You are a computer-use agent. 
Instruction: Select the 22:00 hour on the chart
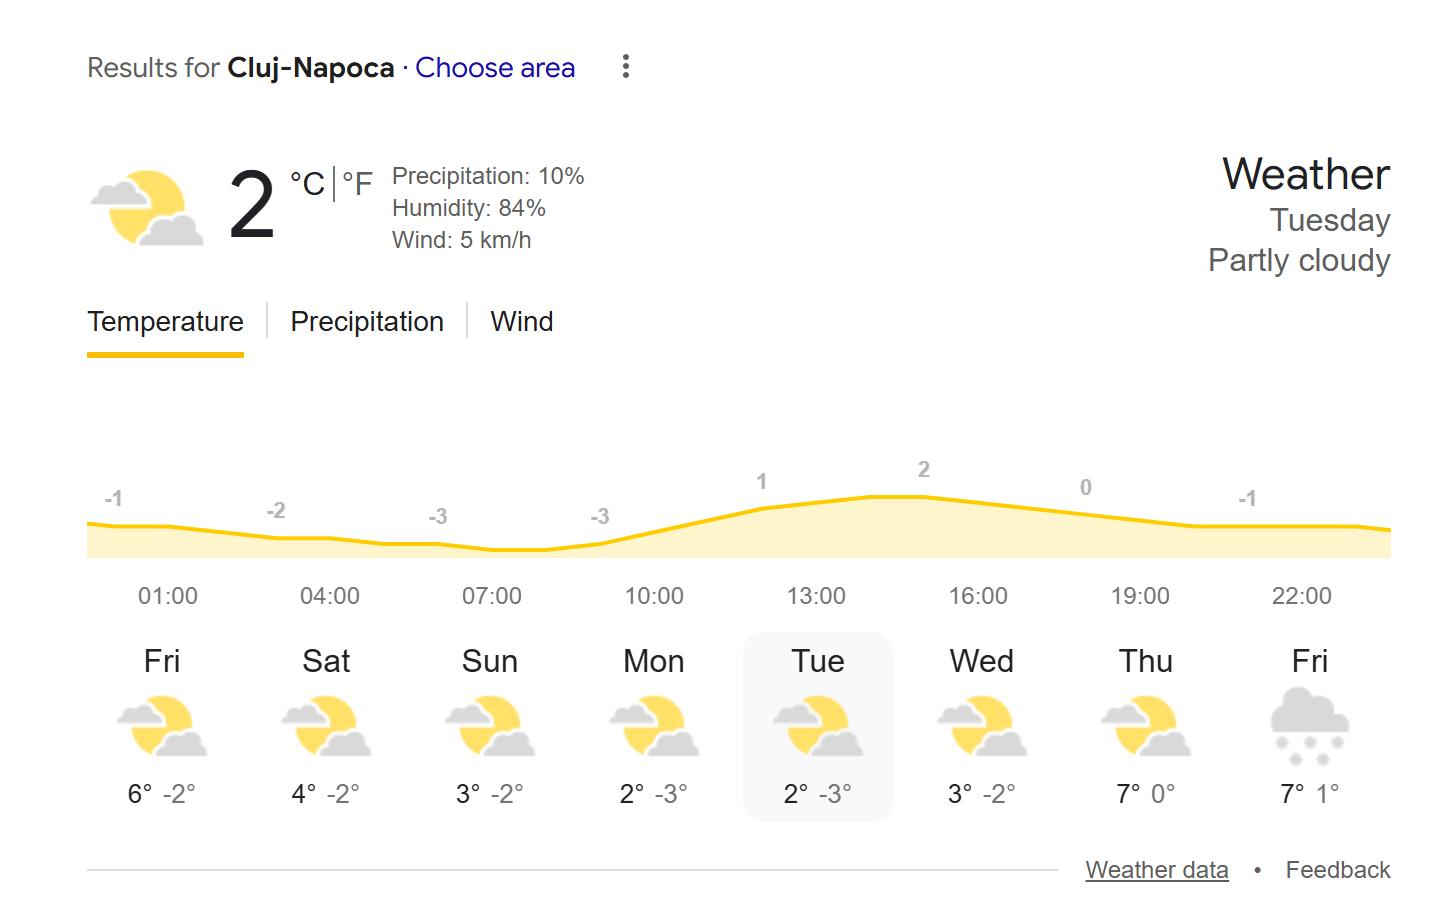click(1301, 596)
